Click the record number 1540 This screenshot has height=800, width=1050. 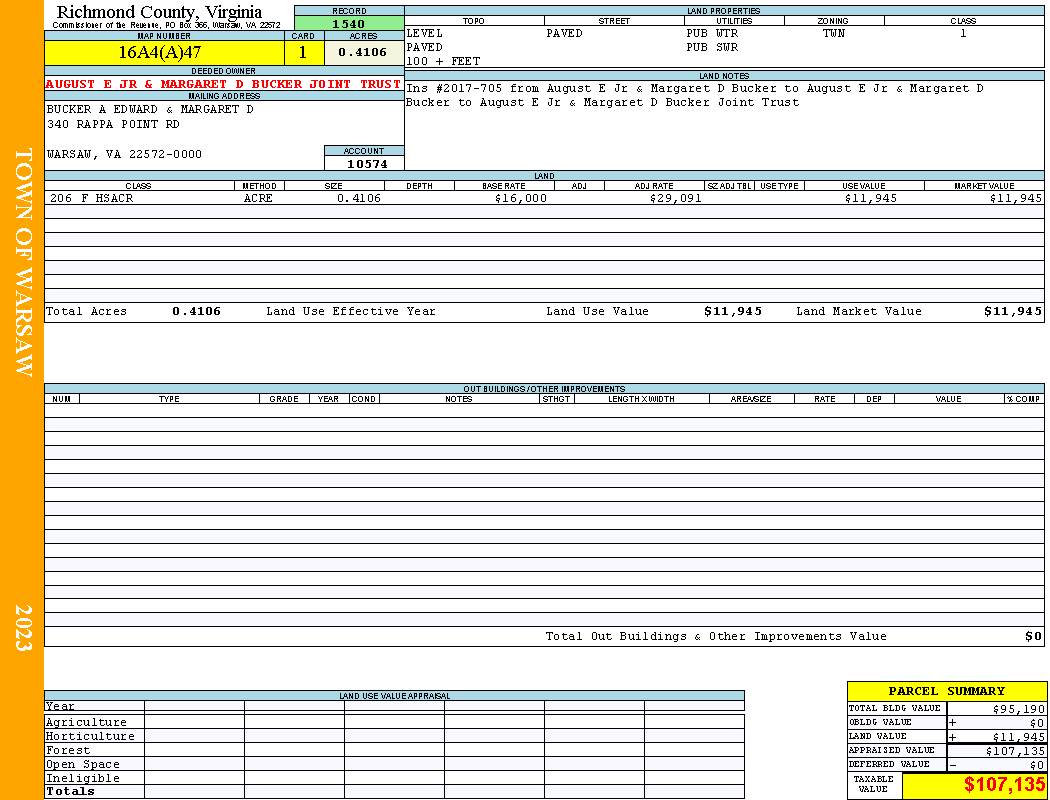pos(349,24)
